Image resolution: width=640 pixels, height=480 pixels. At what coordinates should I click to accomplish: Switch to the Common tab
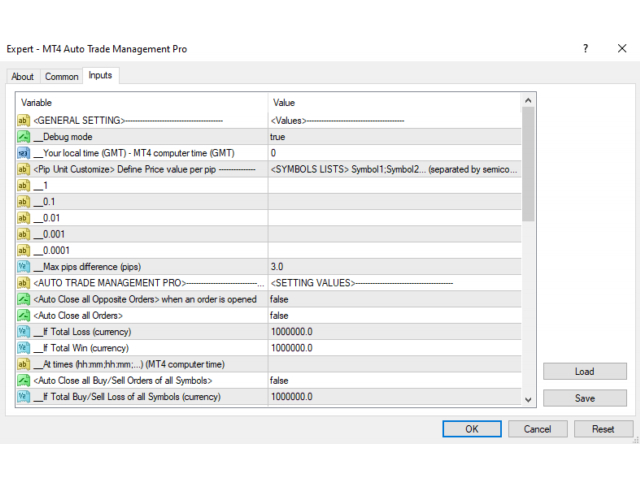(x=62, y=77)
